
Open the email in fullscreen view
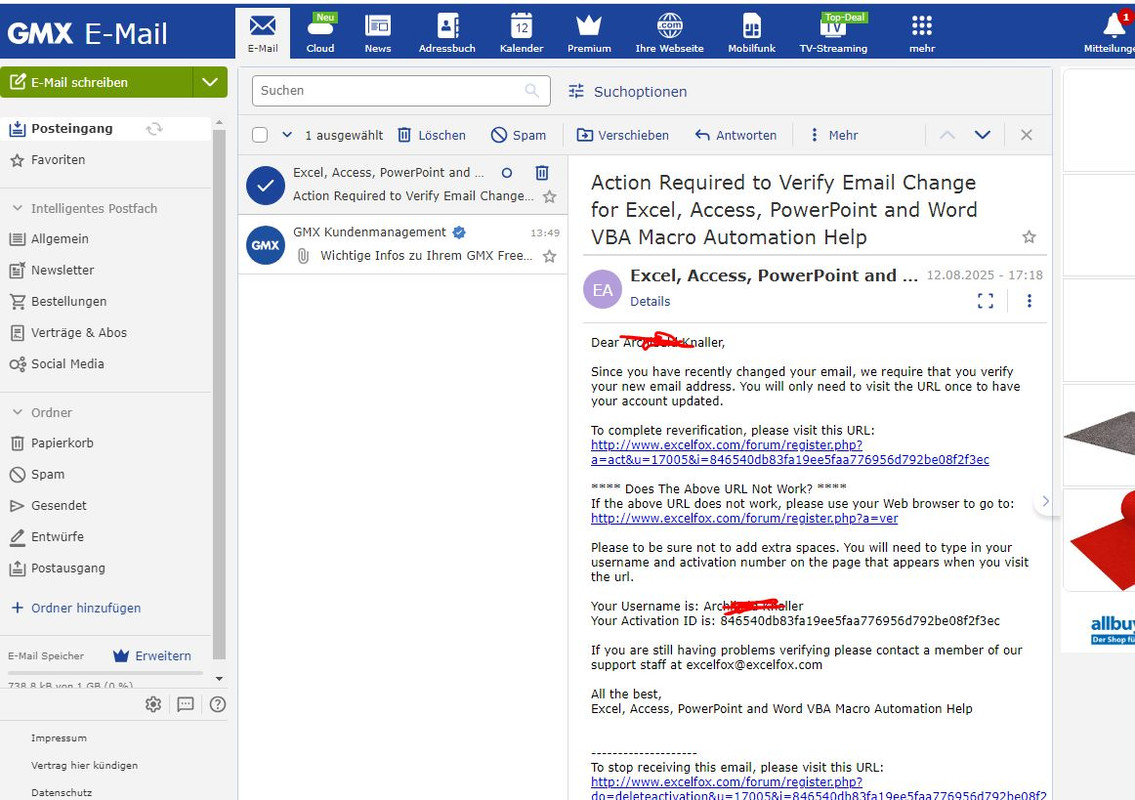(985, 300)
